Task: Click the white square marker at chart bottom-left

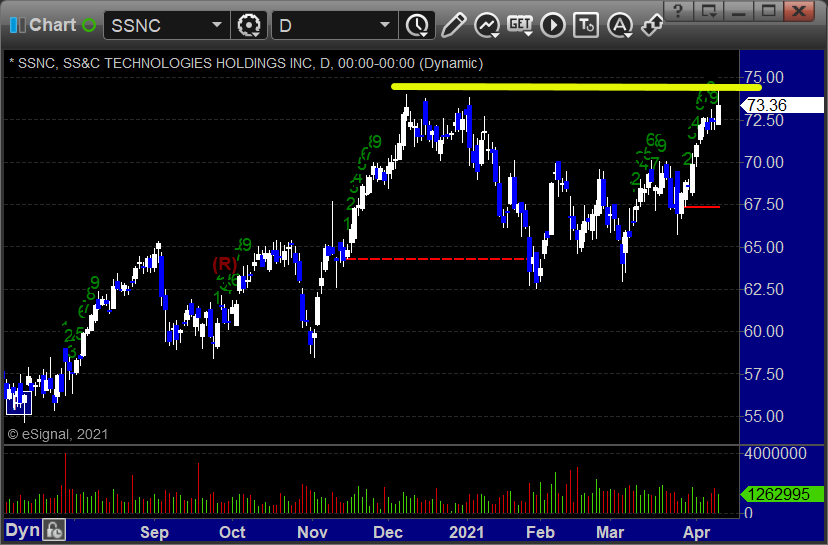Action: 19,403
